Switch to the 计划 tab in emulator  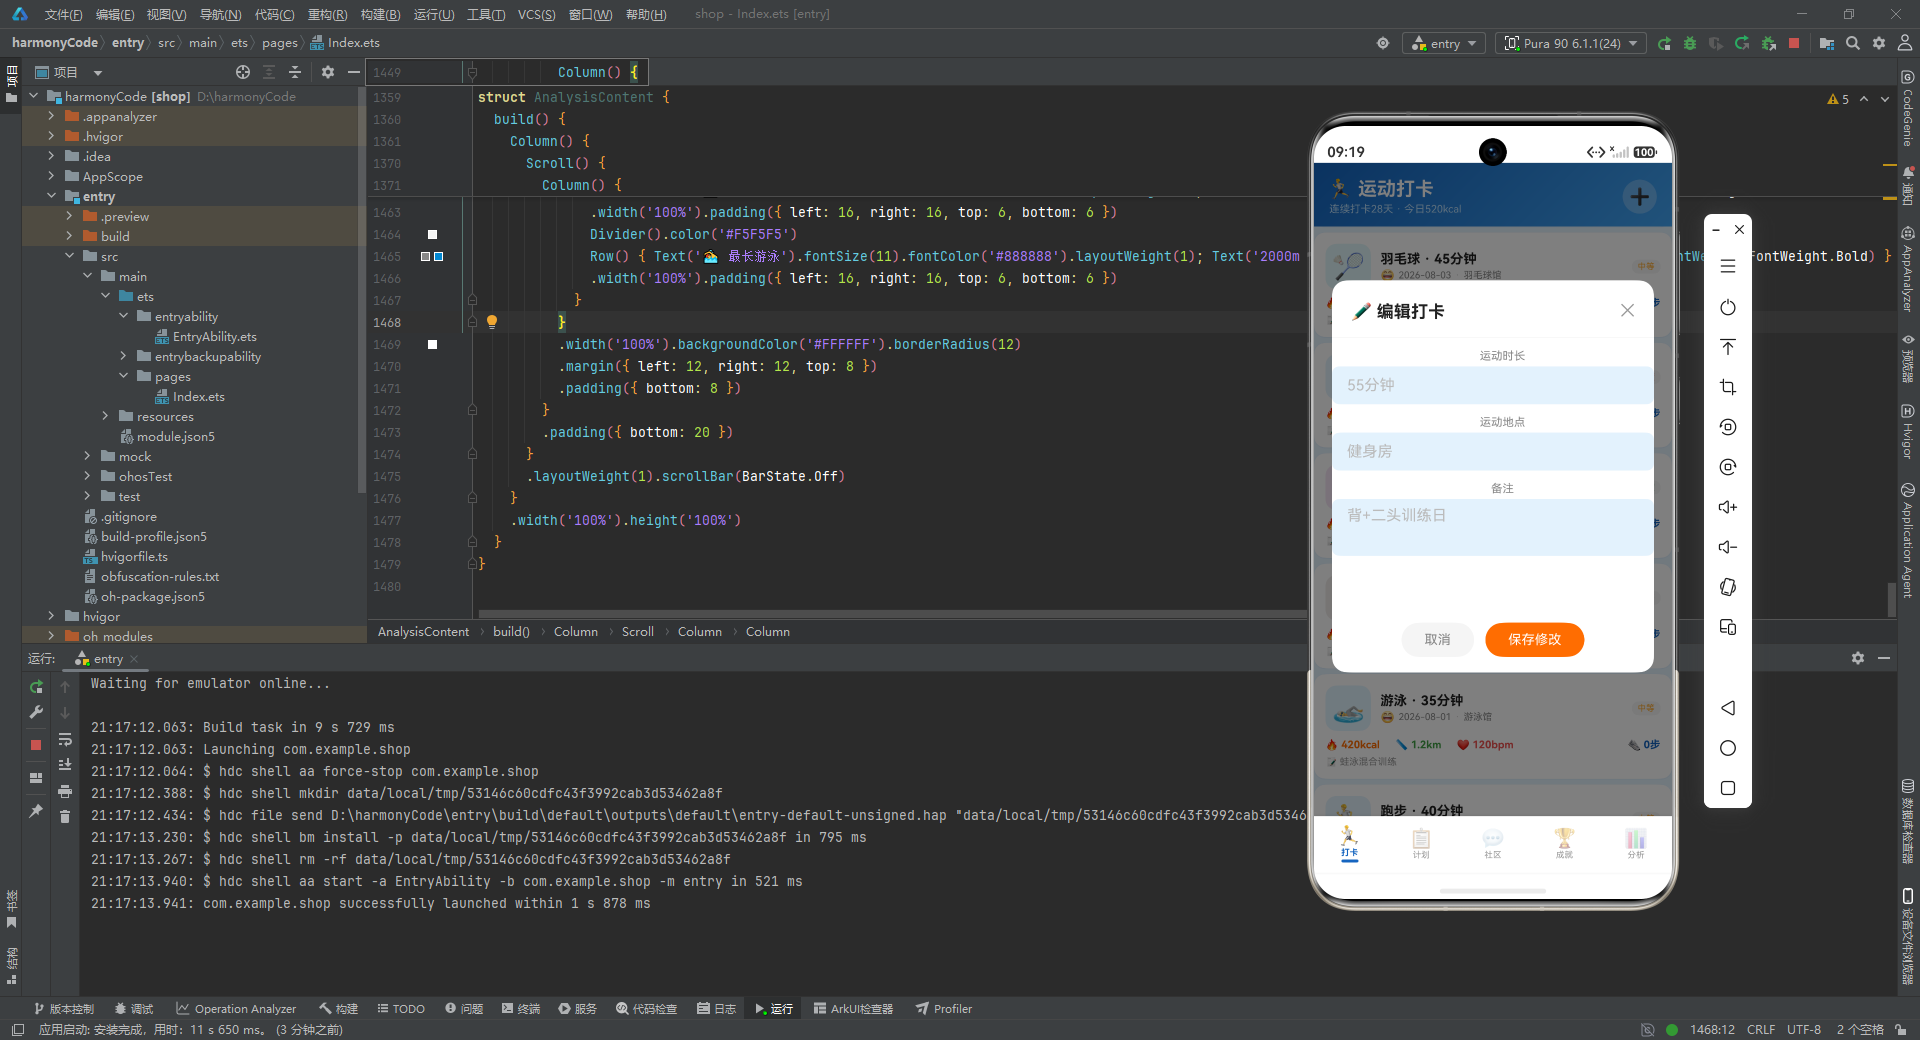pyautogui.click(x=1421, y=843)
